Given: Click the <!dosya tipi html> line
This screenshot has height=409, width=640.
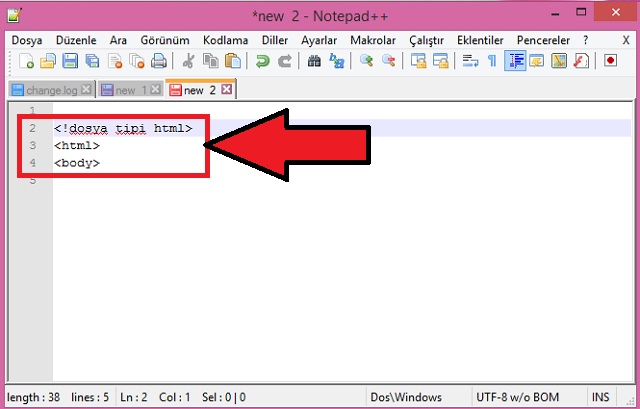Looking at the screenshot, I should pyautogui.click(x=123, y=128).
